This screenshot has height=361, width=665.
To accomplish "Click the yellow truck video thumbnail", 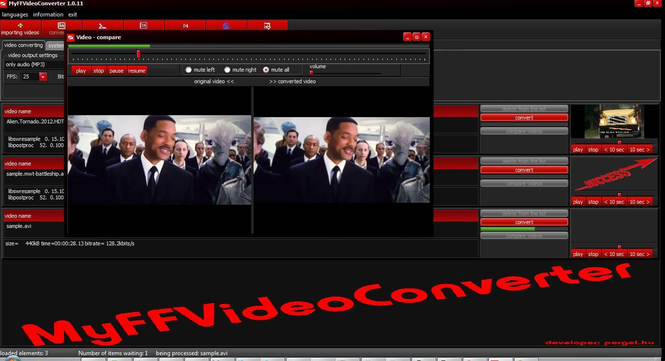I will click(614, 122).
